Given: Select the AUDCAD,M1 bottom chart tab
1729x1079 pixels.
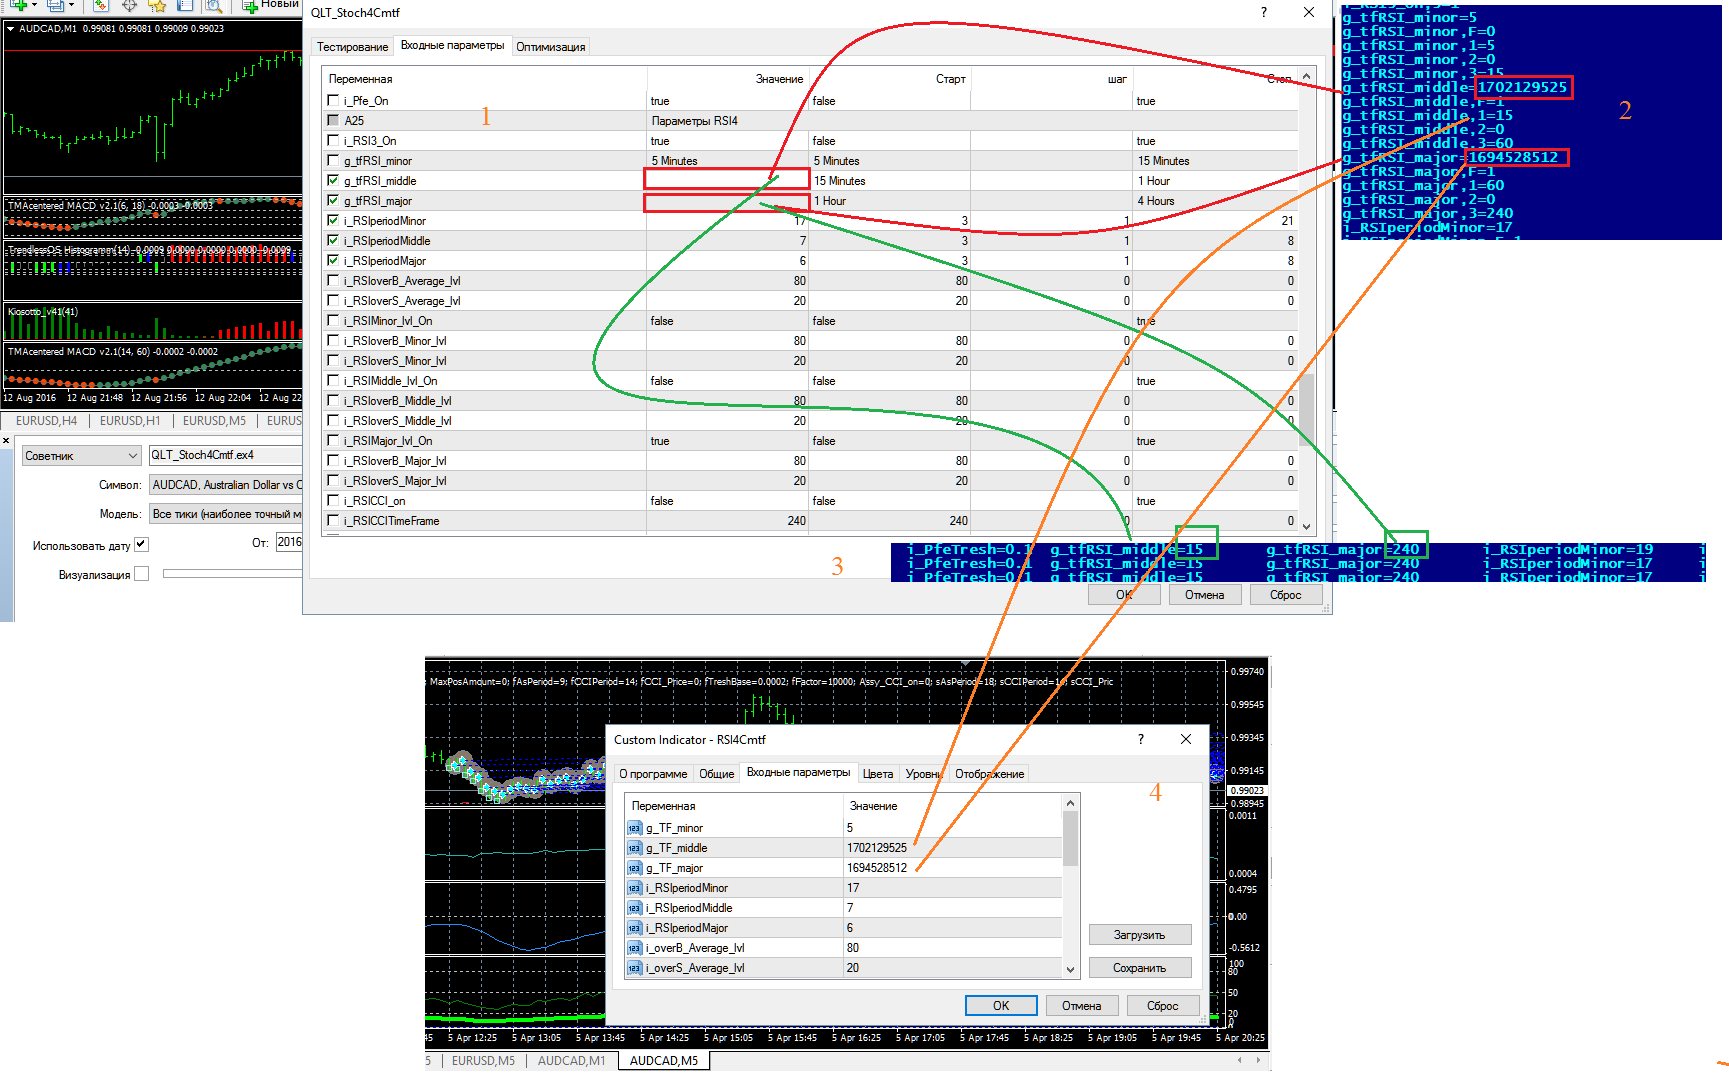Looking at the screenshot, I should coord(571,1061).
